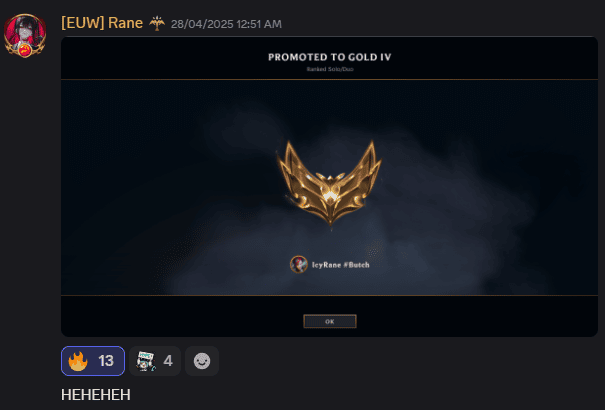
Task: Toggle the fire reaction with 13
Action: tap(93, 361)
